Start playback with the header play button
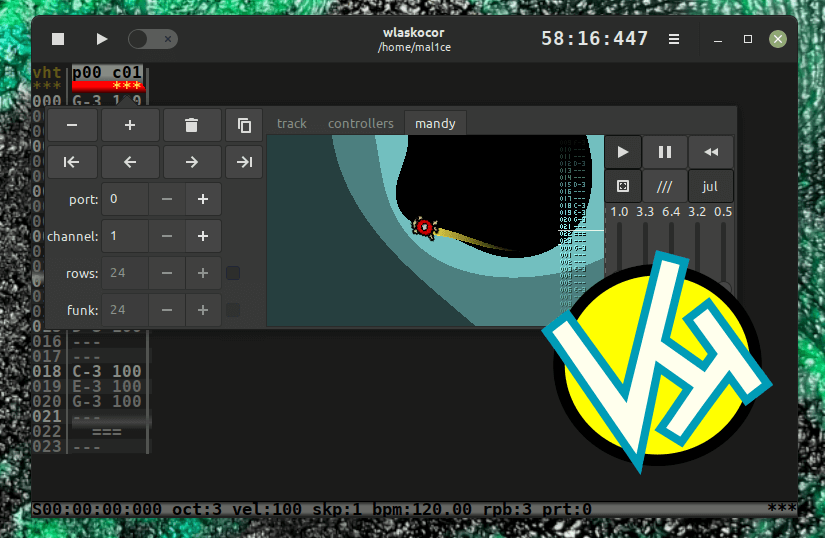Screen dimensions: 825x538 pos(102,39)
